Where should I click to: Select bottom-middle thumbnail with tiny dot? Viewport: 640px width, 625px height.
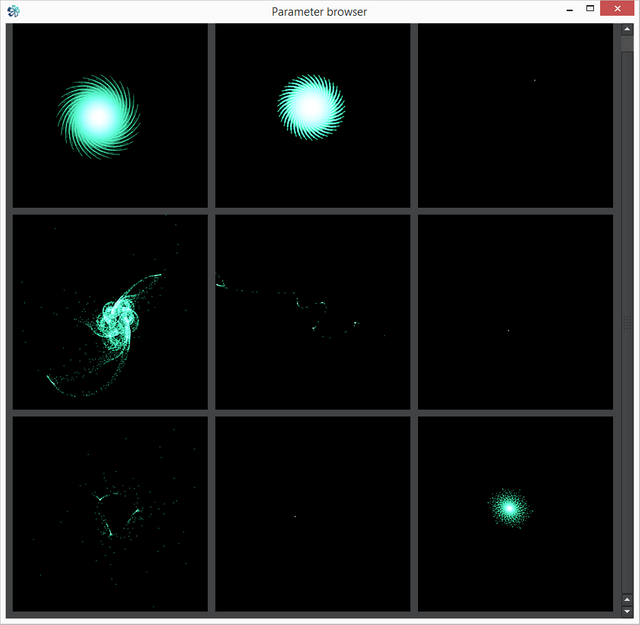(x=313, y=514)
